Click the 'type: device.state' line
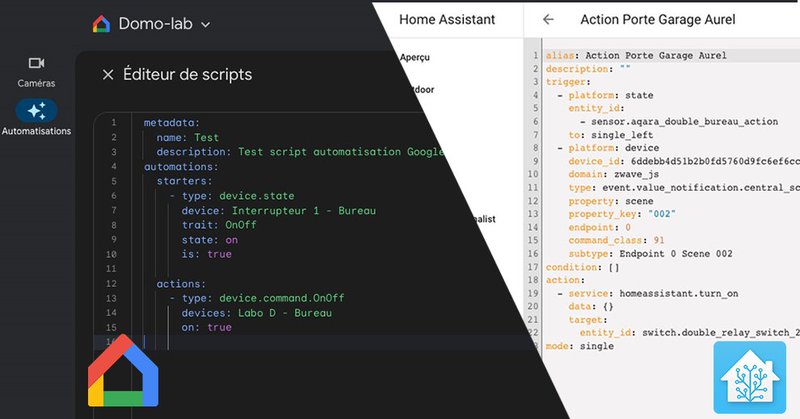The height and width of the screenshot is (419, 800). point(232,195)
